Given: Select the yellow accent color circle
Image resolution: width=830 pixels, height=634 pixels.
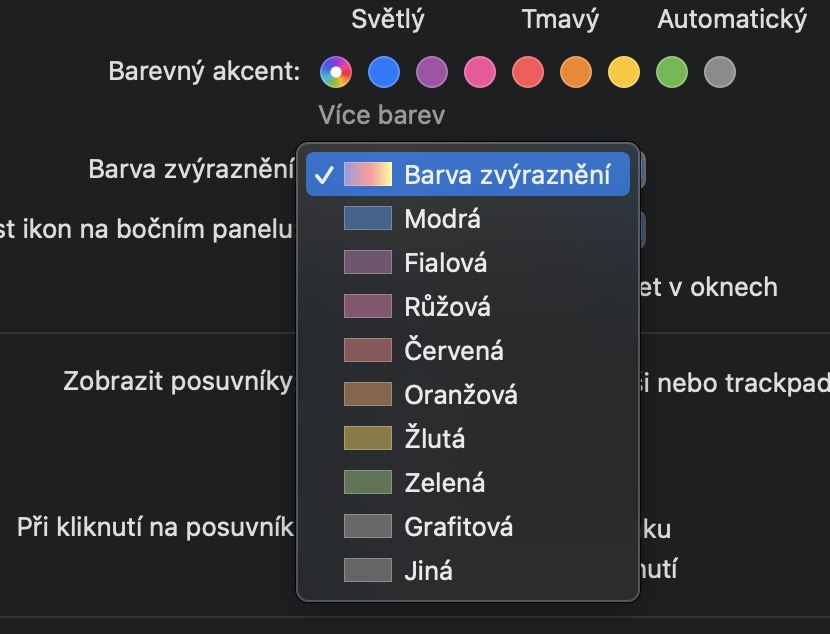Looking at the screenshot, I should point(624,72).
